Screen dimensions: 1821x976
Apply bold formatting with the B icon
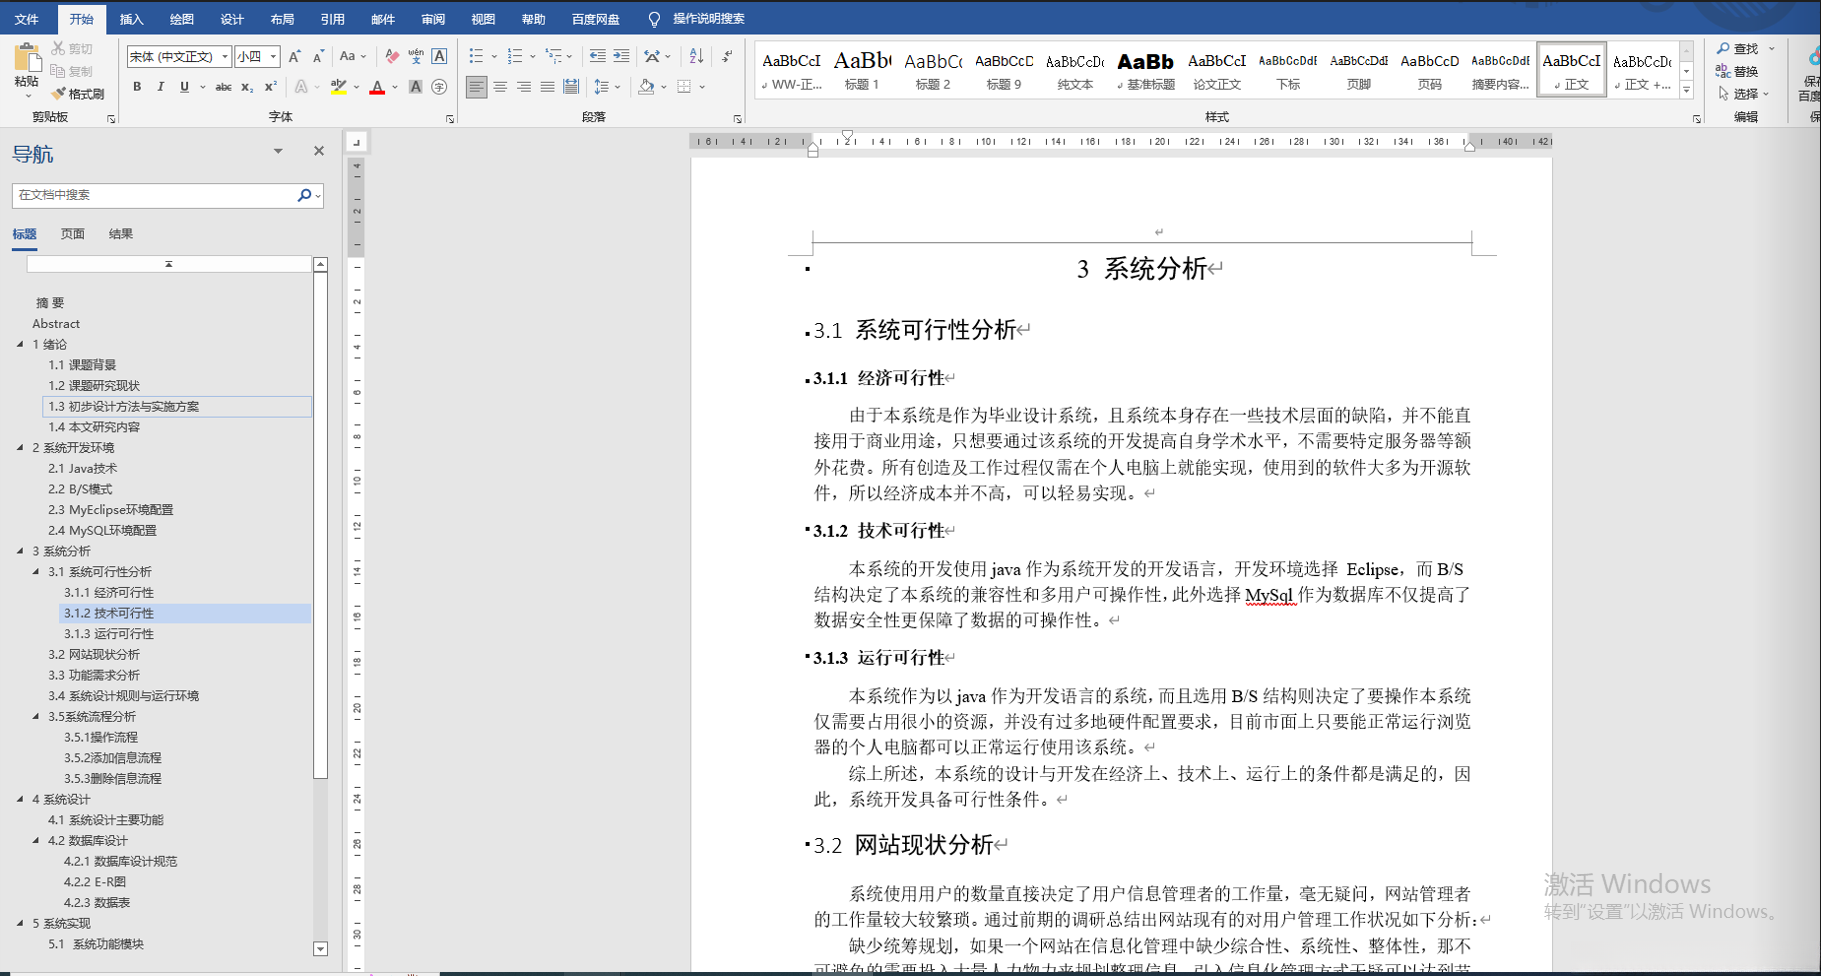pyautogui.click(x=137, y=87)
